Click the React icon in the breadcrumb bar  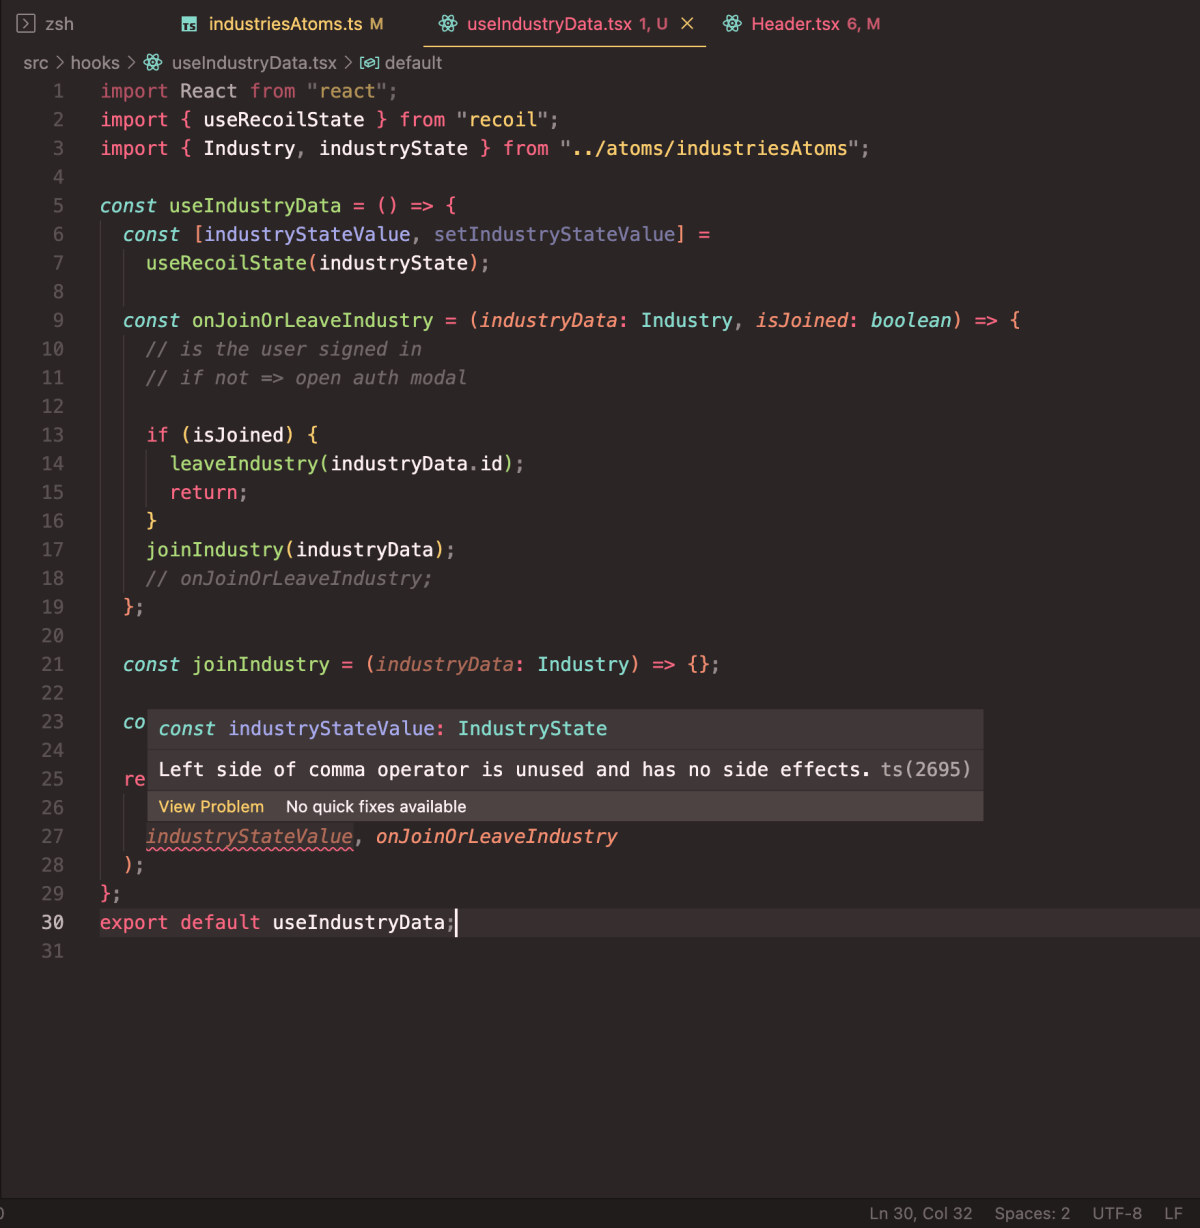[x=152, y=62]
